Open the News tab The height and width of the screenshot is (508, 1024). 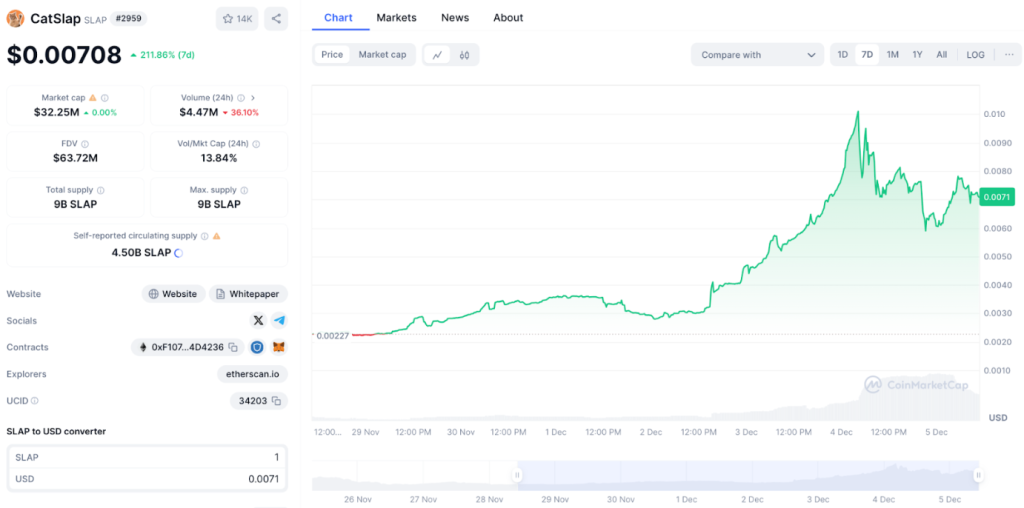point(455,18)
